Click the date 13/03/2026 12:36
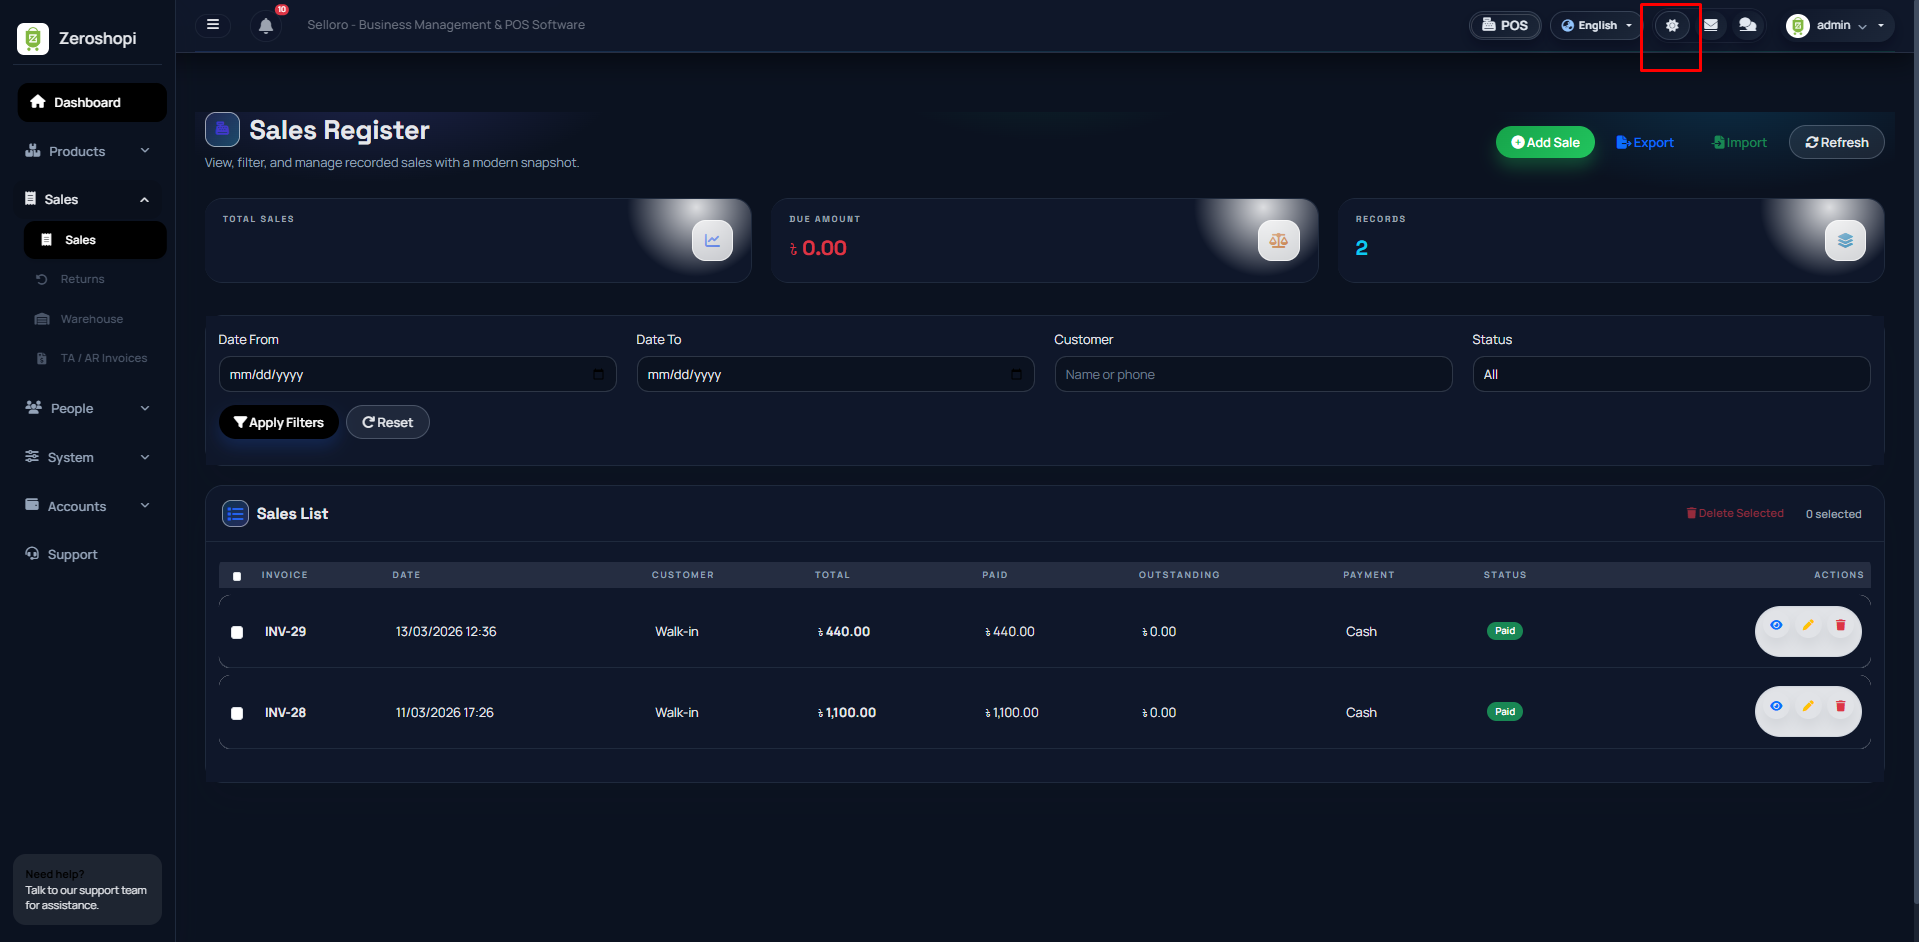The image size is (1919, 942). coord(446,632)
